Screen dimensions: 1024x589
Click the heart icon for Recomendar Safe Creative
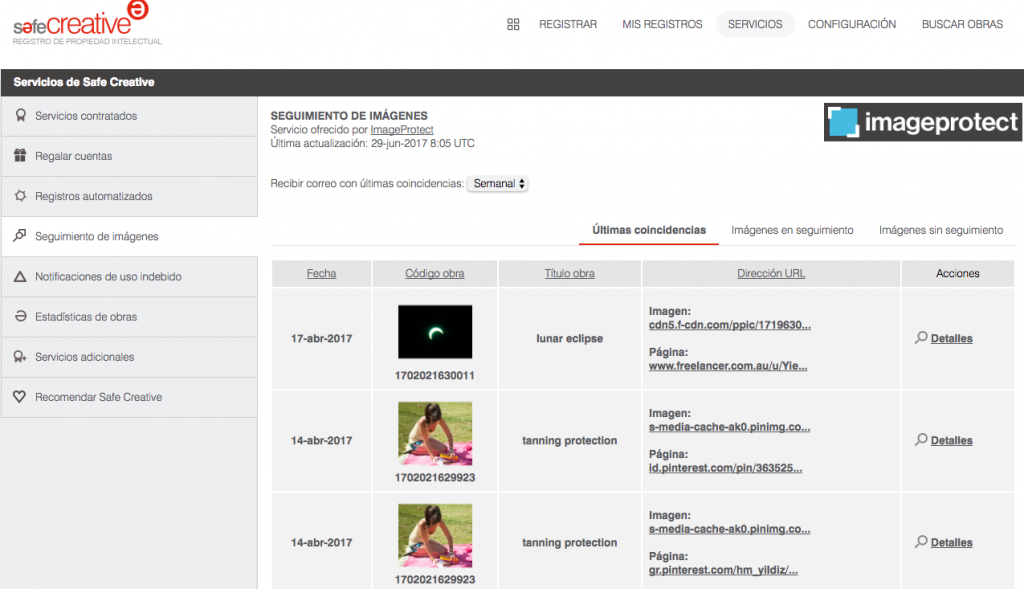coord(20,397)
